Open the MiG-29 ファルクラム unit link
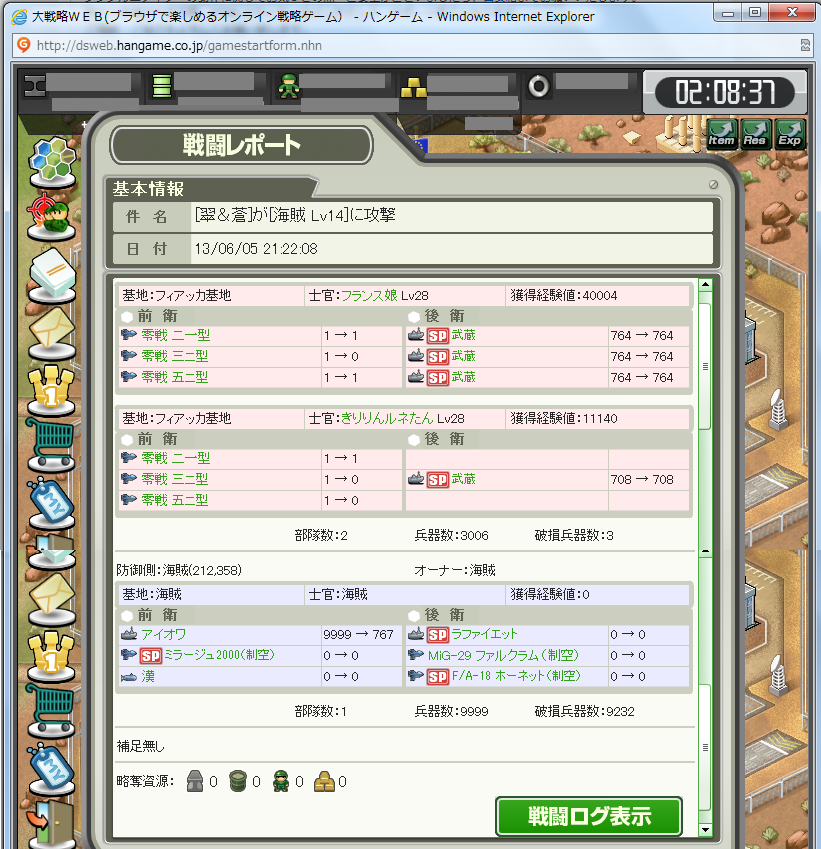Image resolution: width=821 pixels, height=849 pixels. [503, 656]
